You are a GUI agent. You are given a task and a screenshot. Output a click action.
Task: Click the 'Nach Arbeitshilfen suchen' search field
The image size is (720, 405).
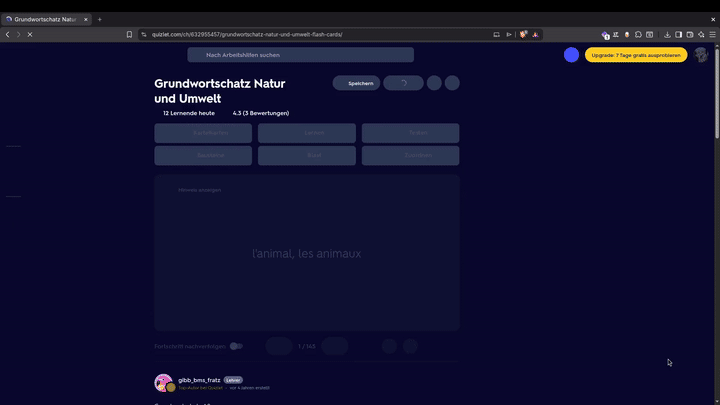pyautogui.click(x=300, y=55)
